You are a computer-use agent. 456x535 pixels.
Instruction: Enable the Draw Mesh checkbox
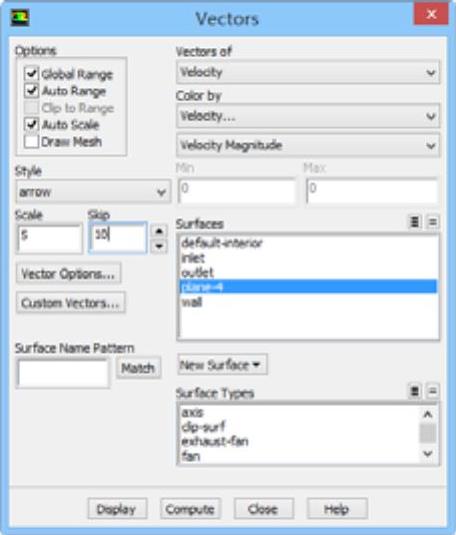click(31, 141)
